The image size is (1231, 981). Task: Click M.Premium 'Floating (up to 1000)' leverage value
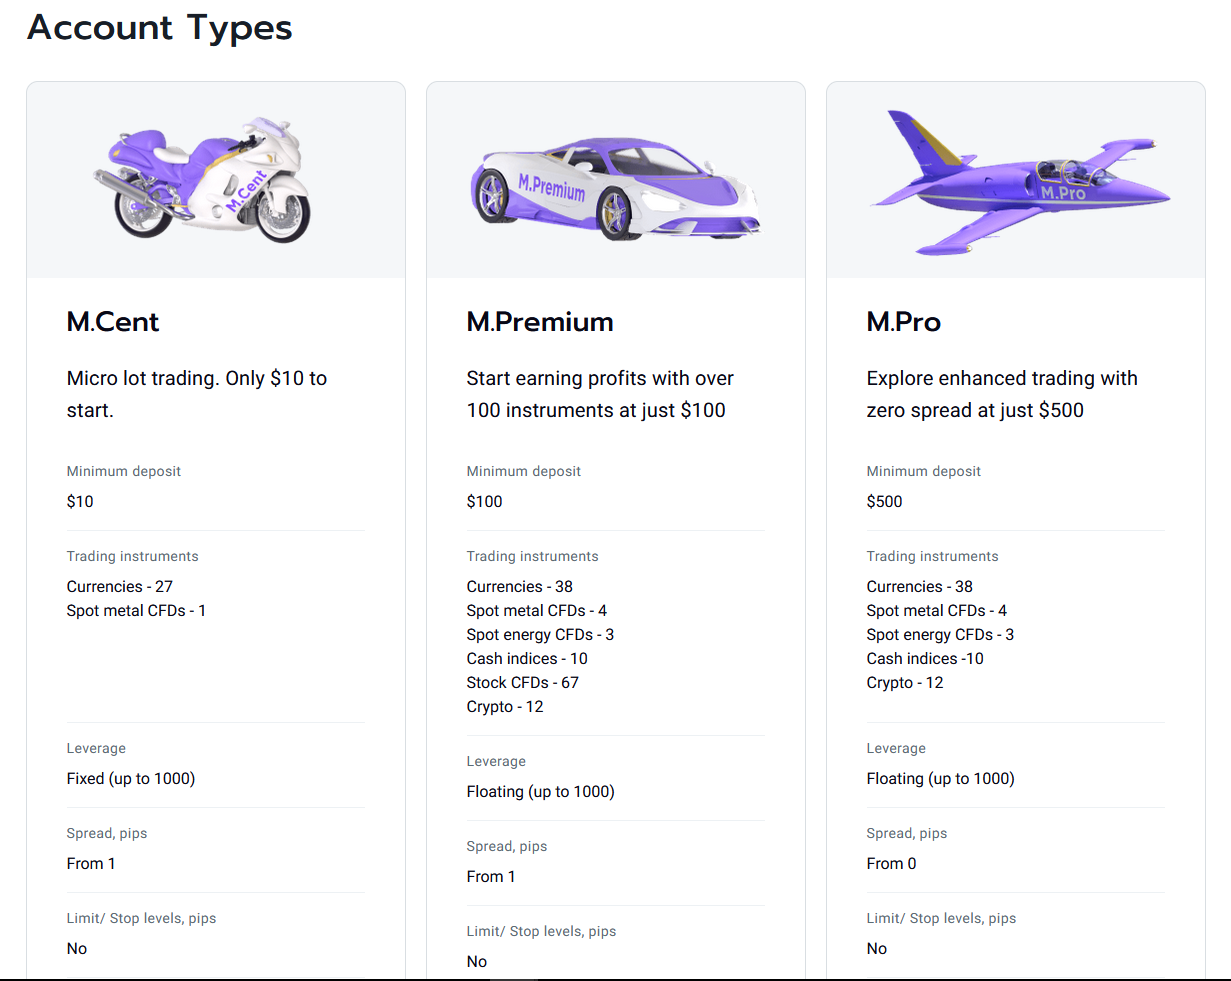tap(541, 792)
